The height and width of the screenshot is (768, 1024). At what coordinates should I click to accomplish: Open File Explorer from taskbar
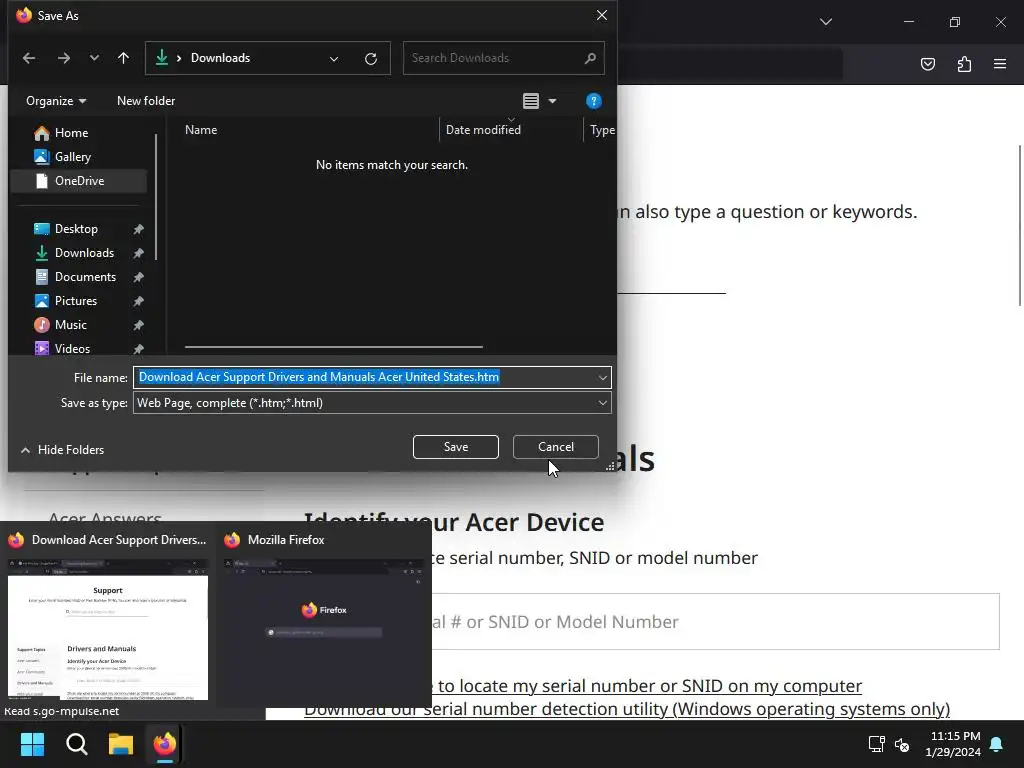[121, 744]
